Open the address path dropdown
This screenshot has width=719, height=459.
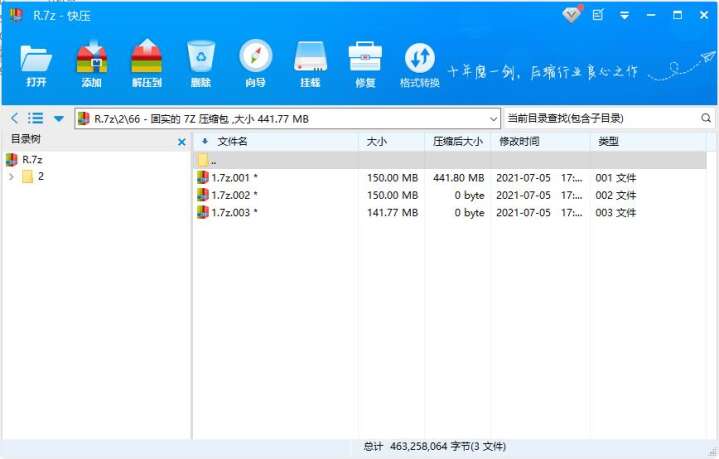point(493,118)
